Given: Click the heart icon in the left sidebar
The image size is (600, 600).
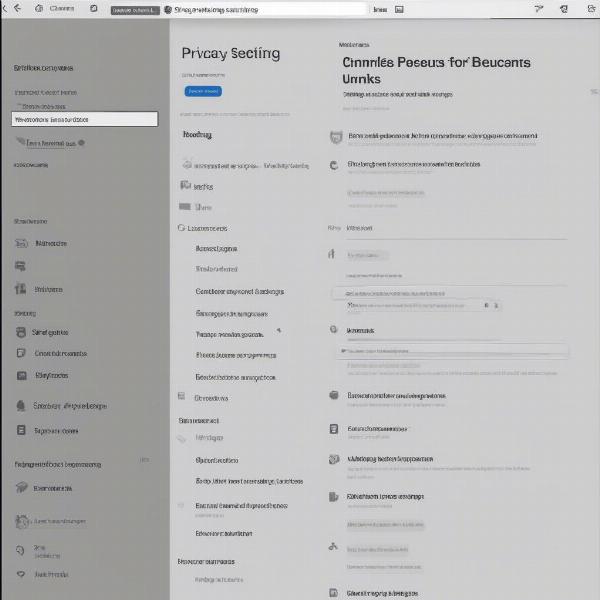Looking at the screenshot, I should [x=21, y=574].
